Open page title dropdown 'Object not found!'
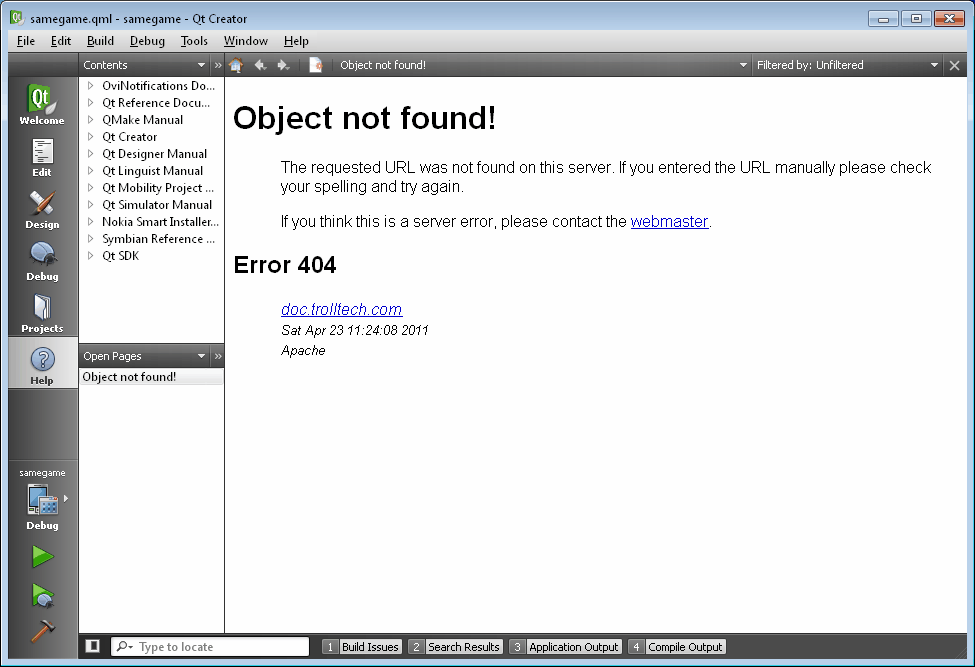Viewport: 975px width, 667px height. [541, 65]
